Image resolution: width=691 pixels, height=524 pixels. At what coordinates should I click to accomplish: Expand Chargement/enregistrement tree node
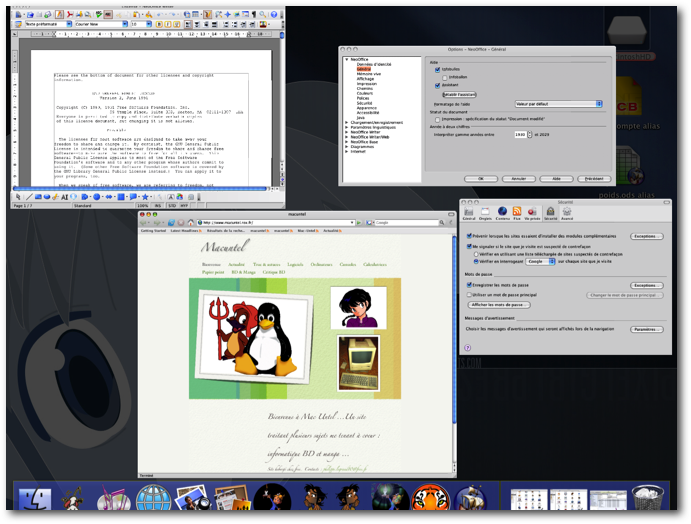pyautogui.click(x=346, y=123)
